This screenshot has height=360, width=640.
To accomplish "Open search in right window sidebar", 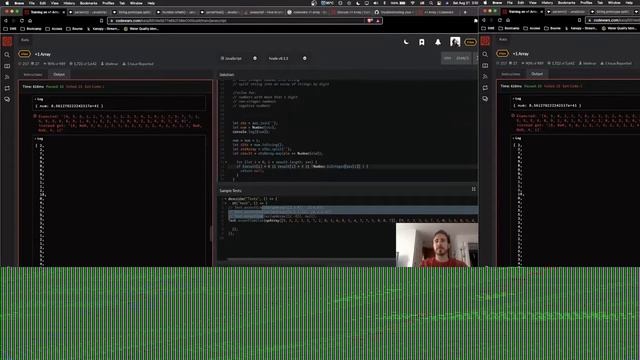I will [485, 54].
